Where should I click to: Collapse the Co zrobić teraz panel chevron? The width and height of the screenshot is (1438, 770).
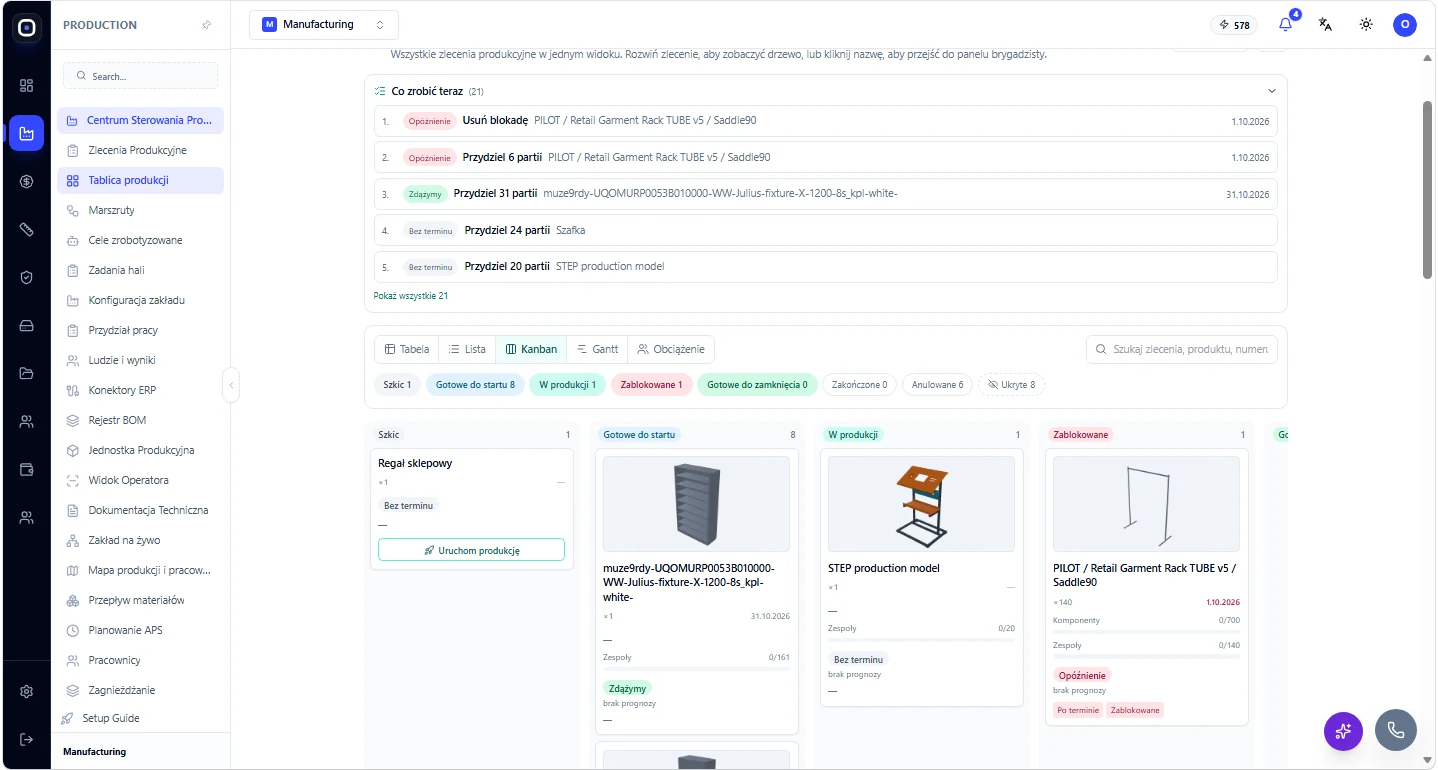click(1272, 91)
